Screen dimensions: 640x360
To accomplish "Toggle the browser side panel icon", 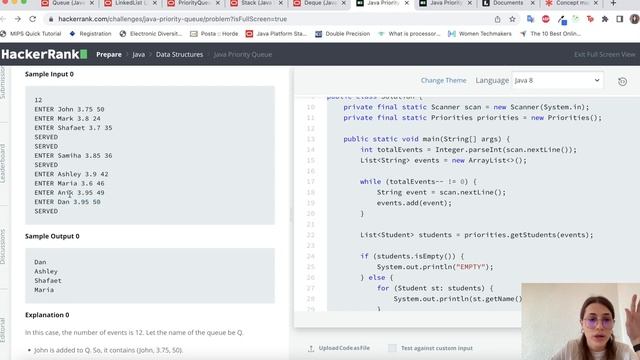I will point(620,19).
